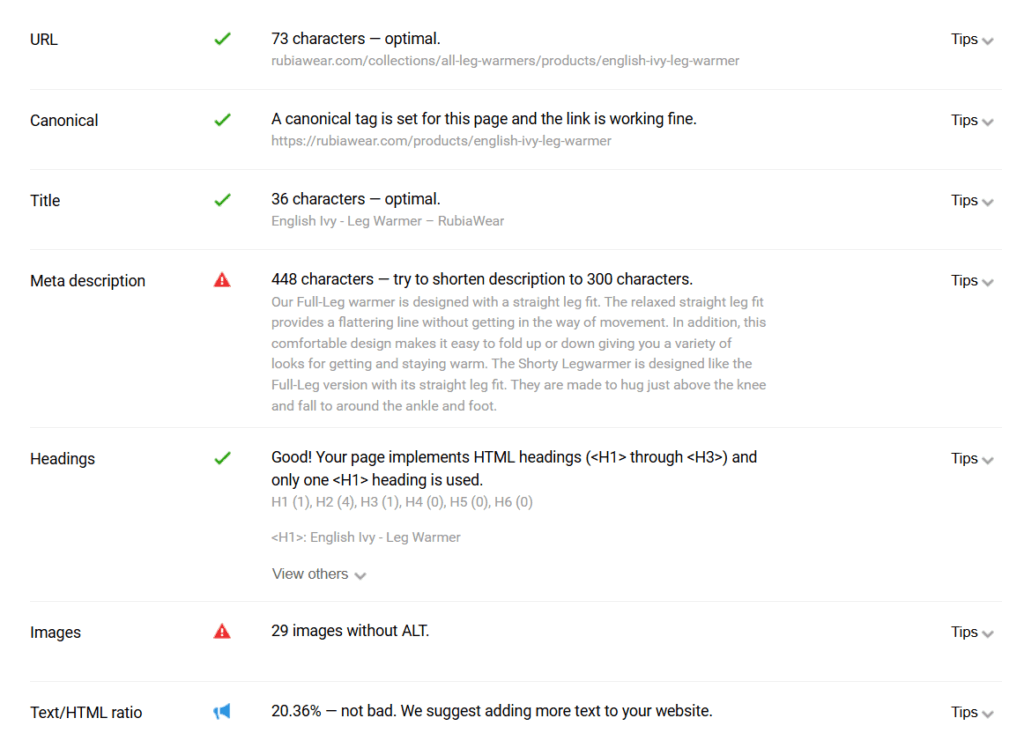Expand Tips for the URL row
Screen dimensions: 1024x733
pyautogui.click(x=972, y=39)
